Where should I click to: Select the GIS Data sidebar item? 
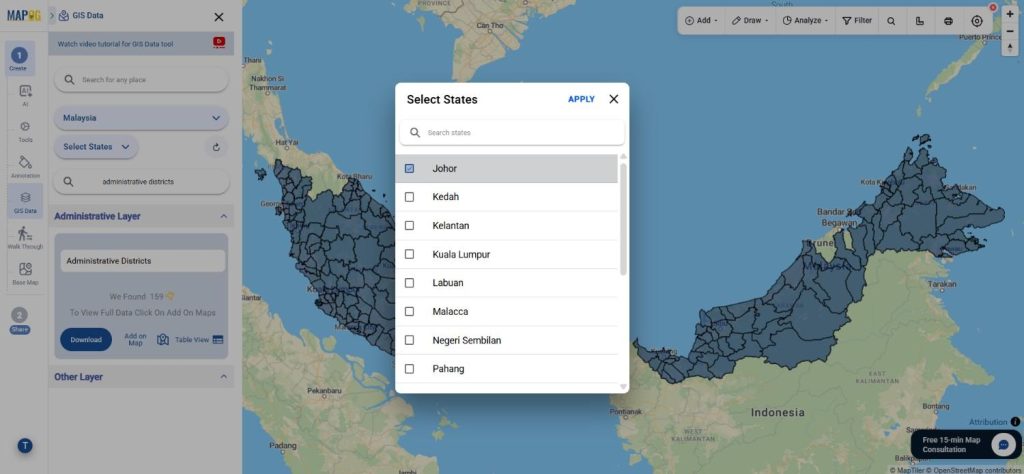(25, 202)
